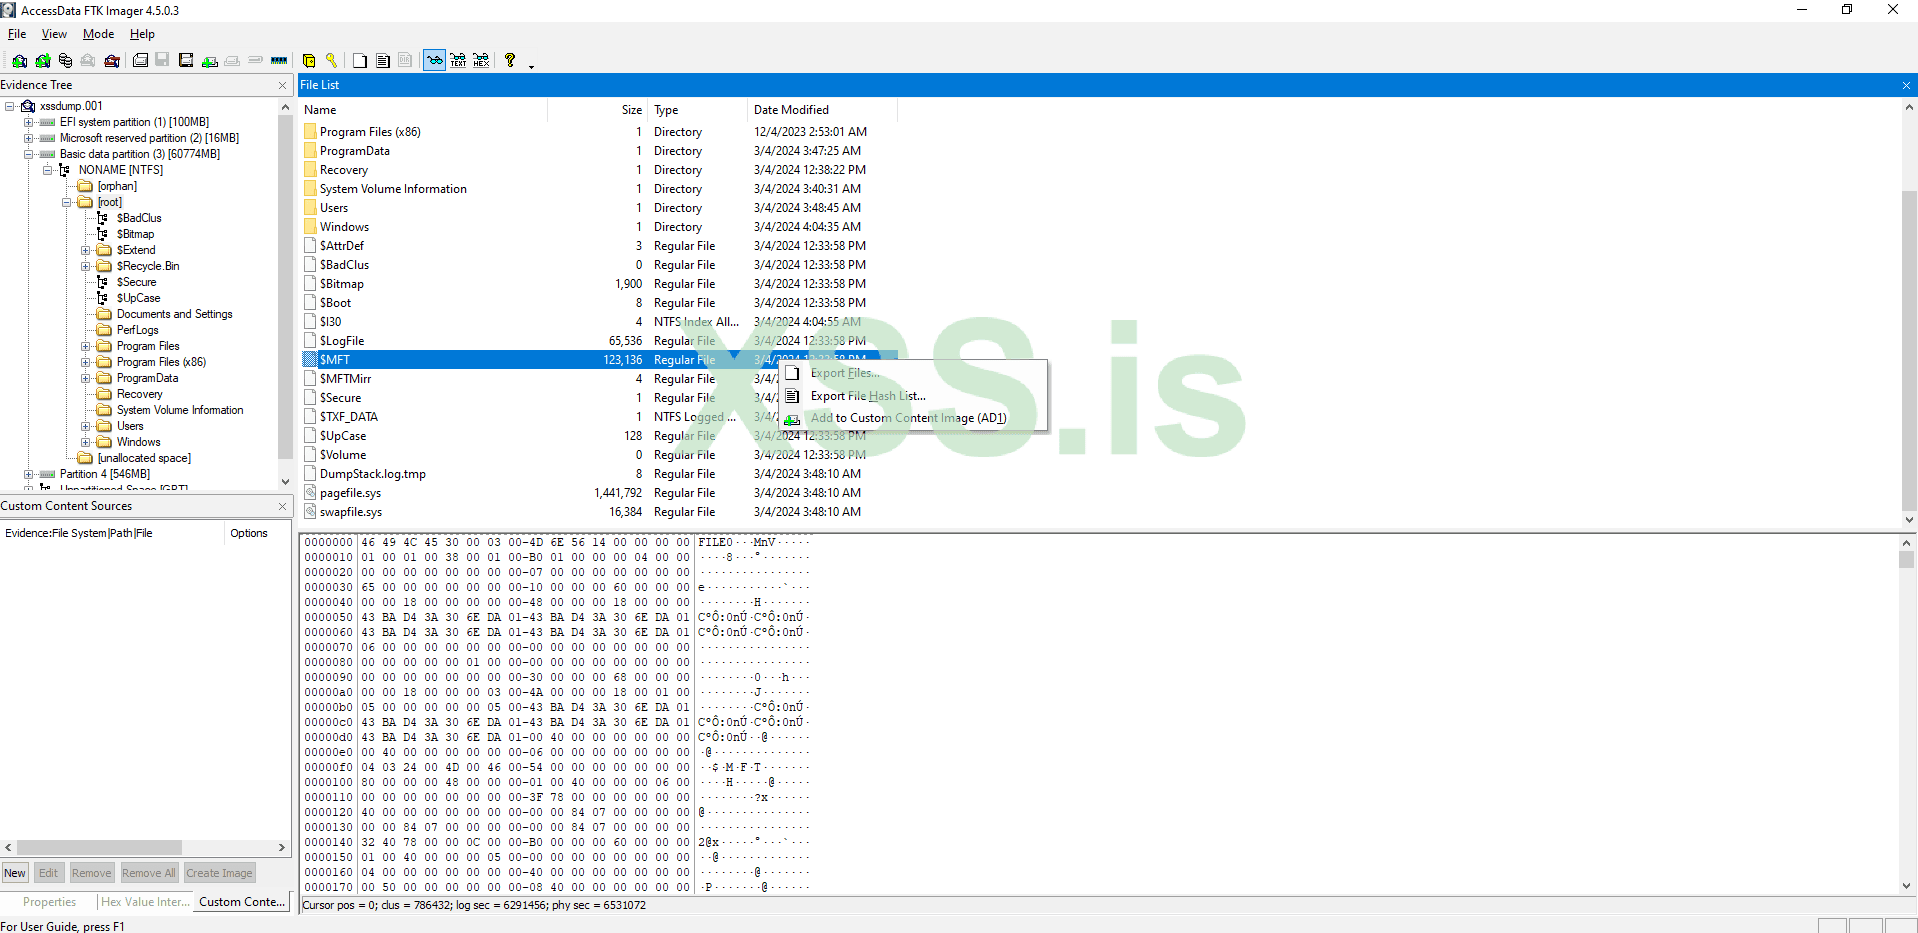Click toolbar Add to Custom Content Image icon

[209, 61]
